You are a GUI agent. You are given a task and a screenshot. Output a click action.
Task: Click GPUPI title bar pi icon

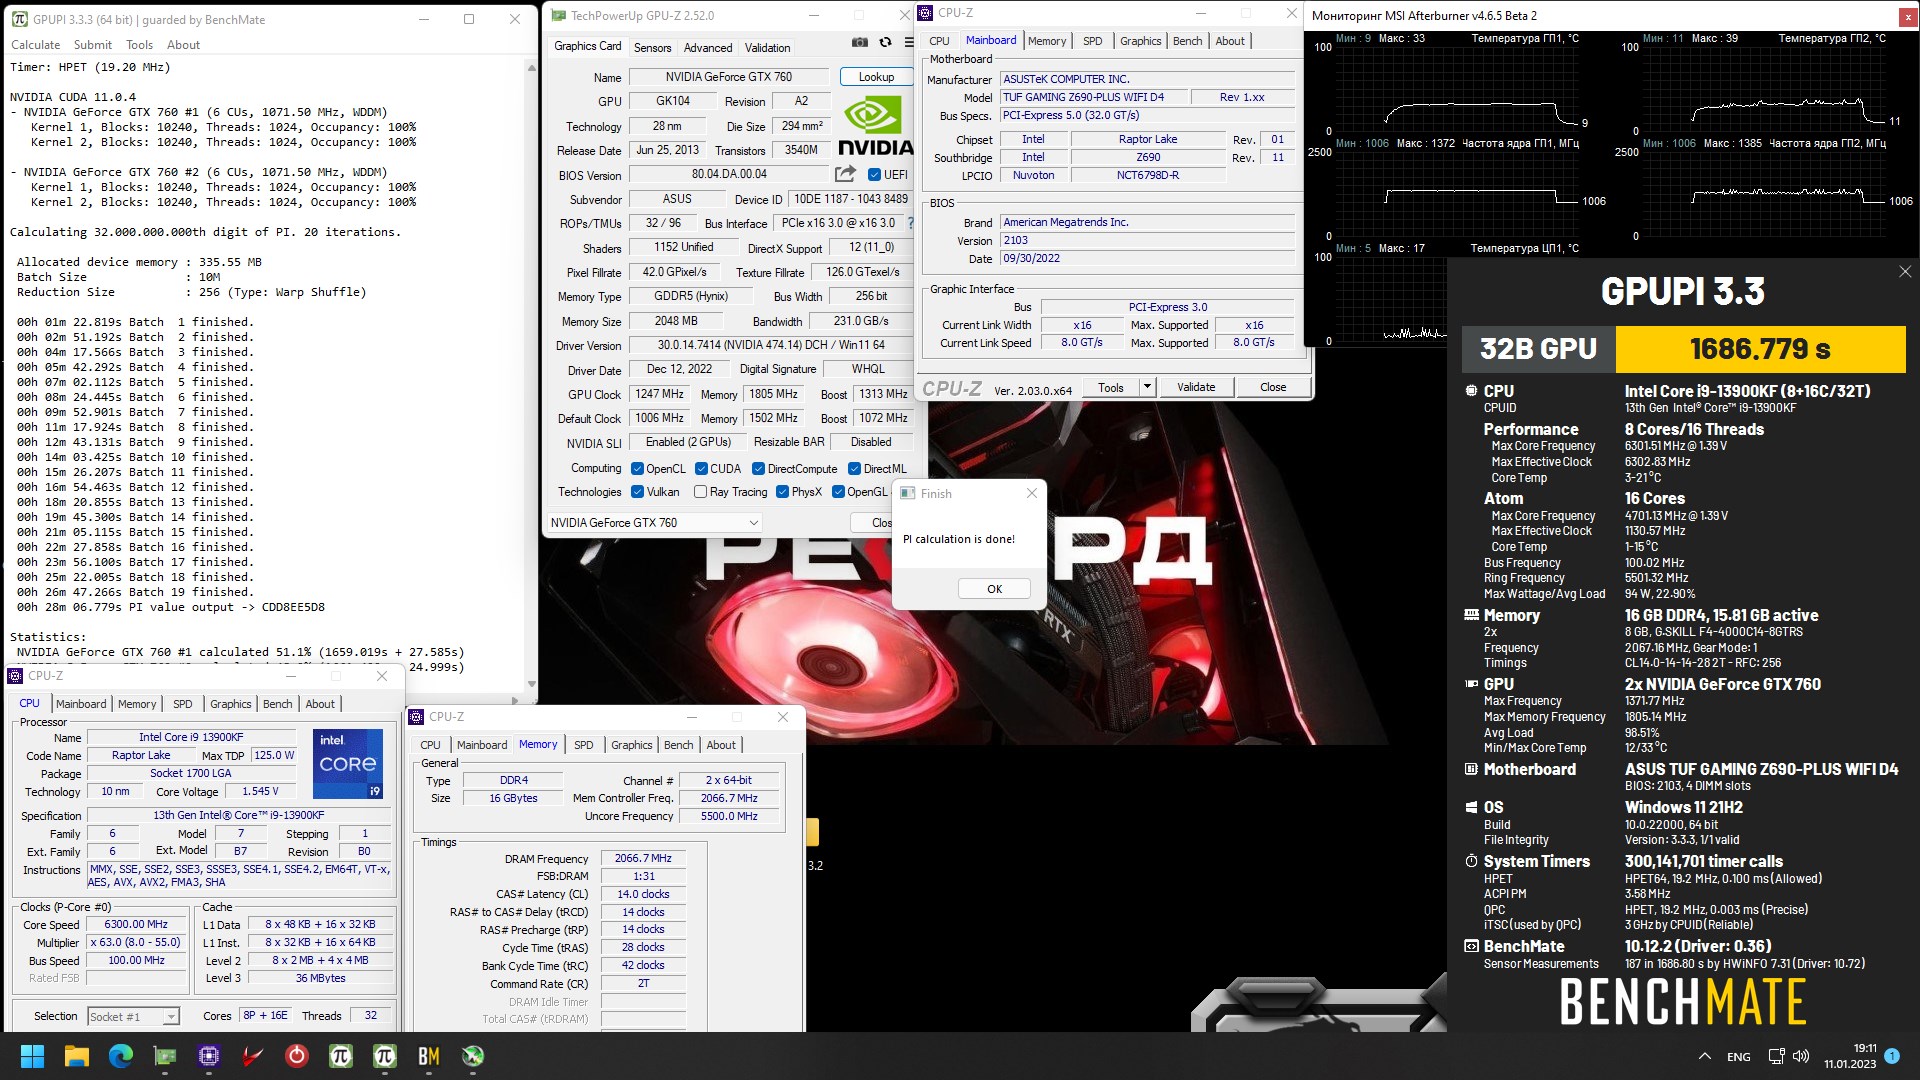coord(19,19)
